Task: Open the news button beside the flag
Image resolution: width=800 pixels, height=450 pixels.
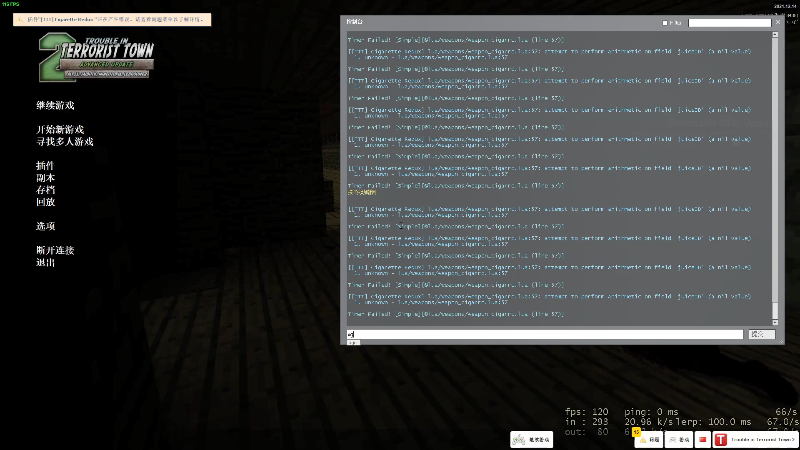Action: (x=679, y=439)
